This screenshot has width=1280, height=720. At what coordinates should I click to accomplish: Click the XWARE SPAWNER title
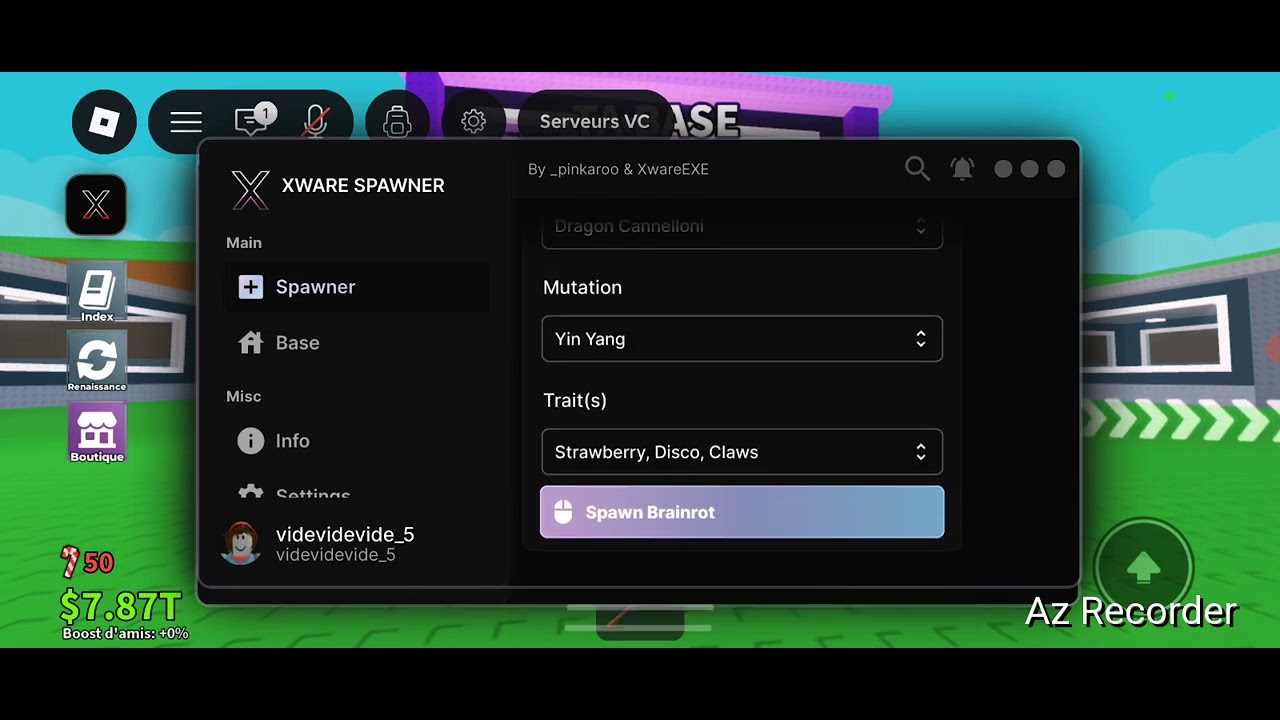point(363,186)
